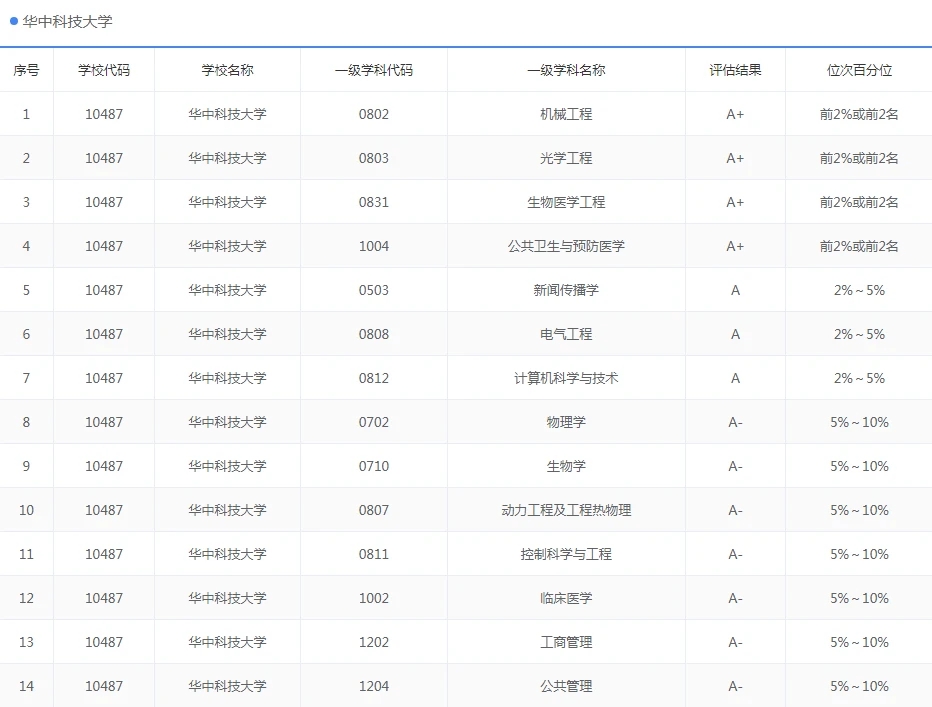932x707 pixels.
Task: Click subject code 0802
Action: click(374, 114)
